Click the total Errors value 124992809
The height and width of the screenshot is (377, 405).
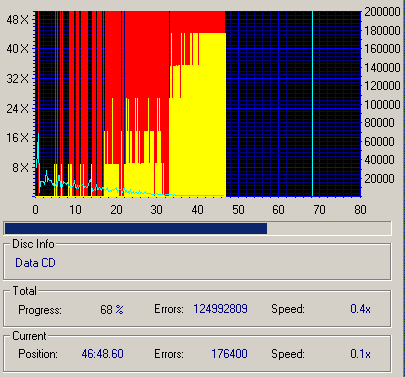[x=220, y=309]
